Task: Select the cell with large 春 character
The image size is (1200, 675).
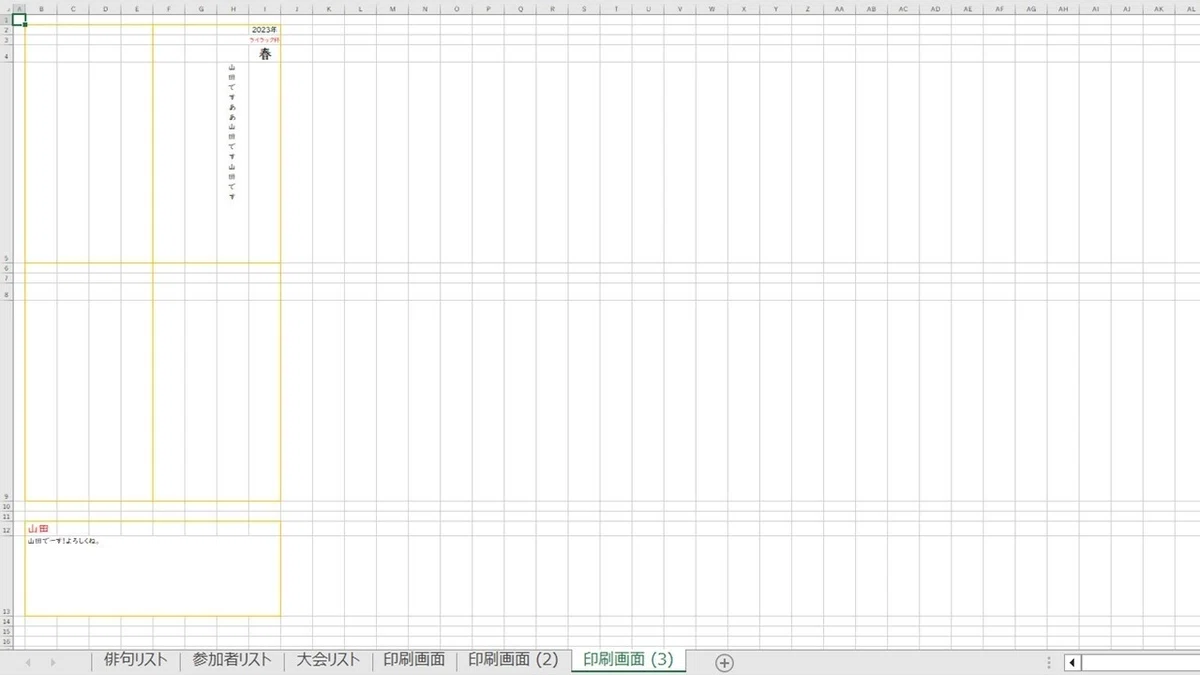Action: (264, 54)
